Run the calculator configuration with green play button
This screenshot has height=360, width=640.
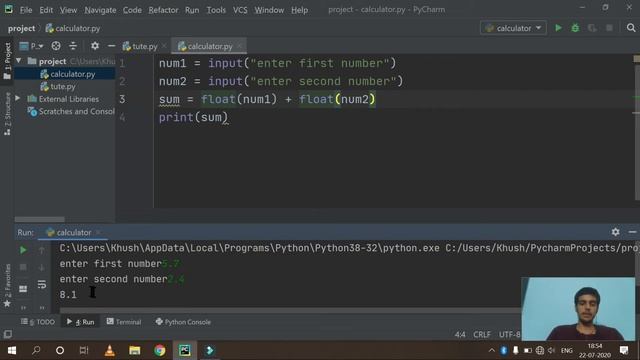pyautogui.click(x=558, y=28)
